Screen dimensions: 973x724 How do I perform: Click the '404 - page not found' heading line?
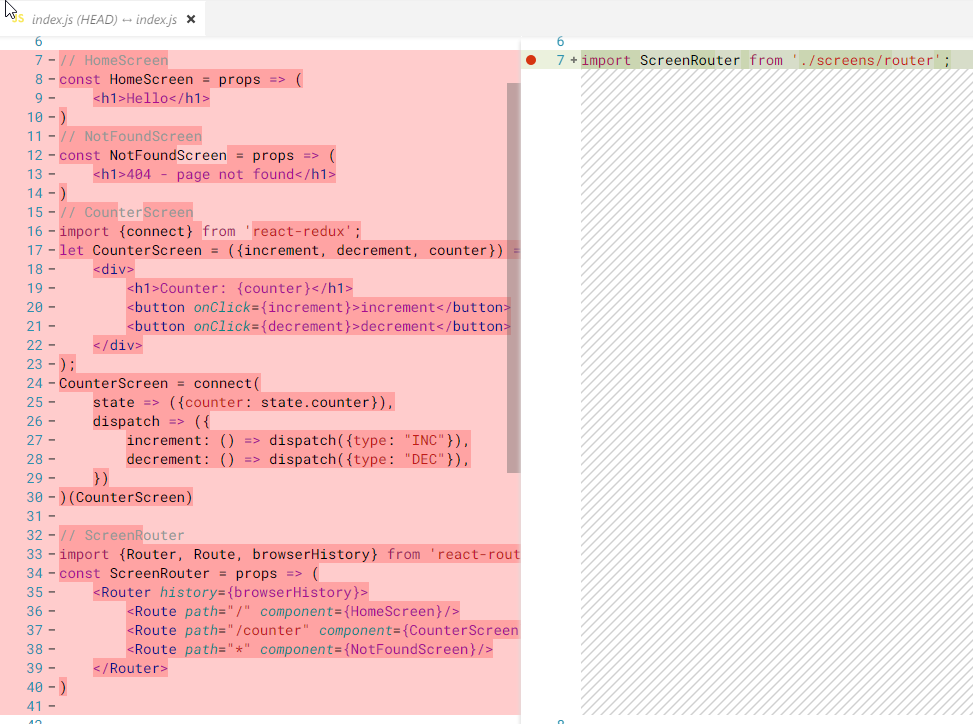(215, 174)
